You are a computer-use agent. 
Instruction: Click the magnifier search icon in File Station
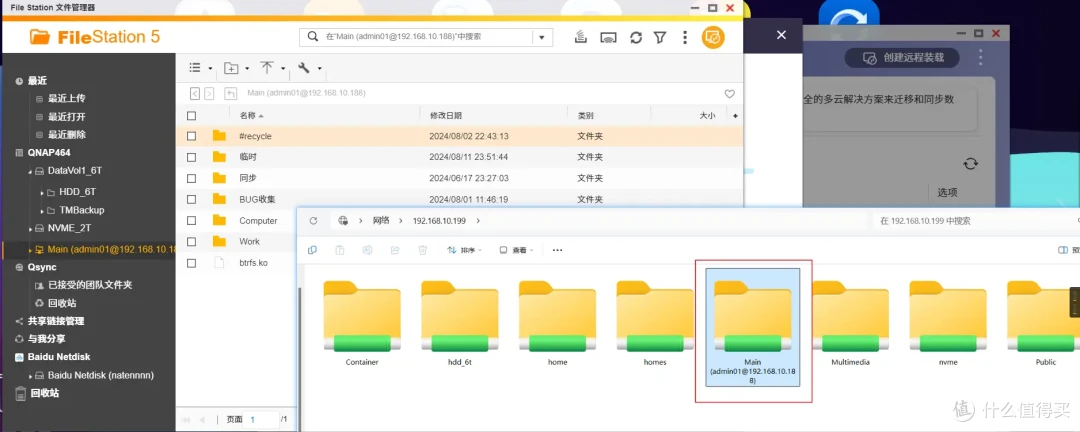tap(313, 37)
